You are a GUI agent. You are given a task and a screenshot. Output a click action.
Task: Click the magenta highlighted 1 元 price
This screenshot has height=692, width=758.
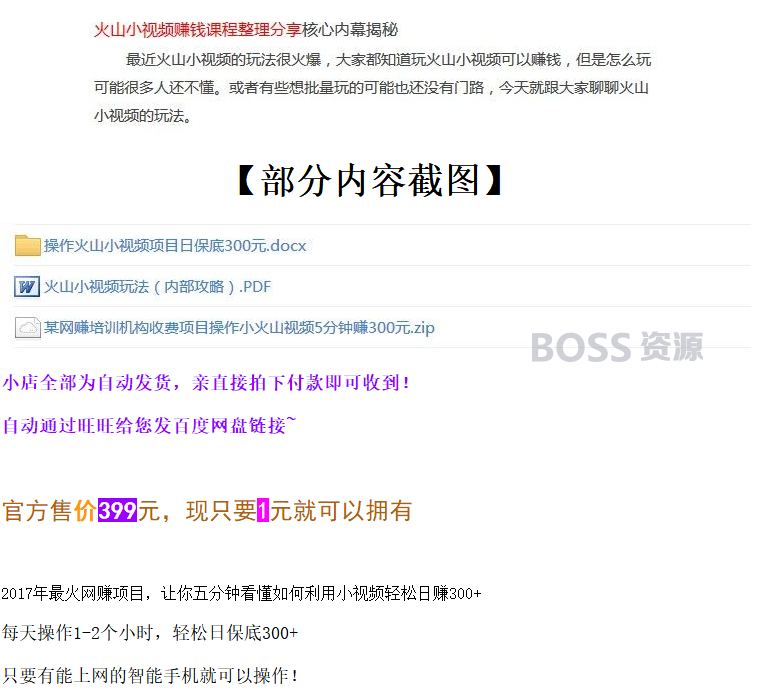pyautogui.click(x=263, y=511)
